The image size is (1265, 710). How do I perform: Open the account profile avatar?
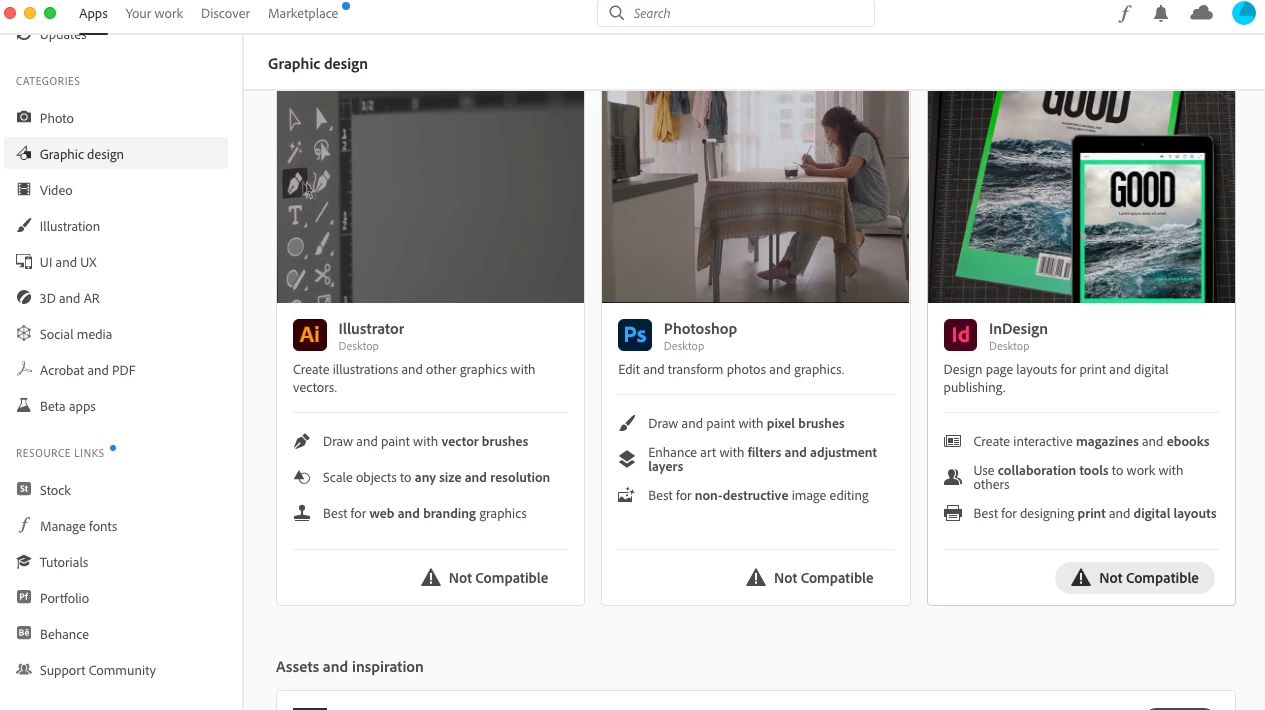[x=1244, y=13]
